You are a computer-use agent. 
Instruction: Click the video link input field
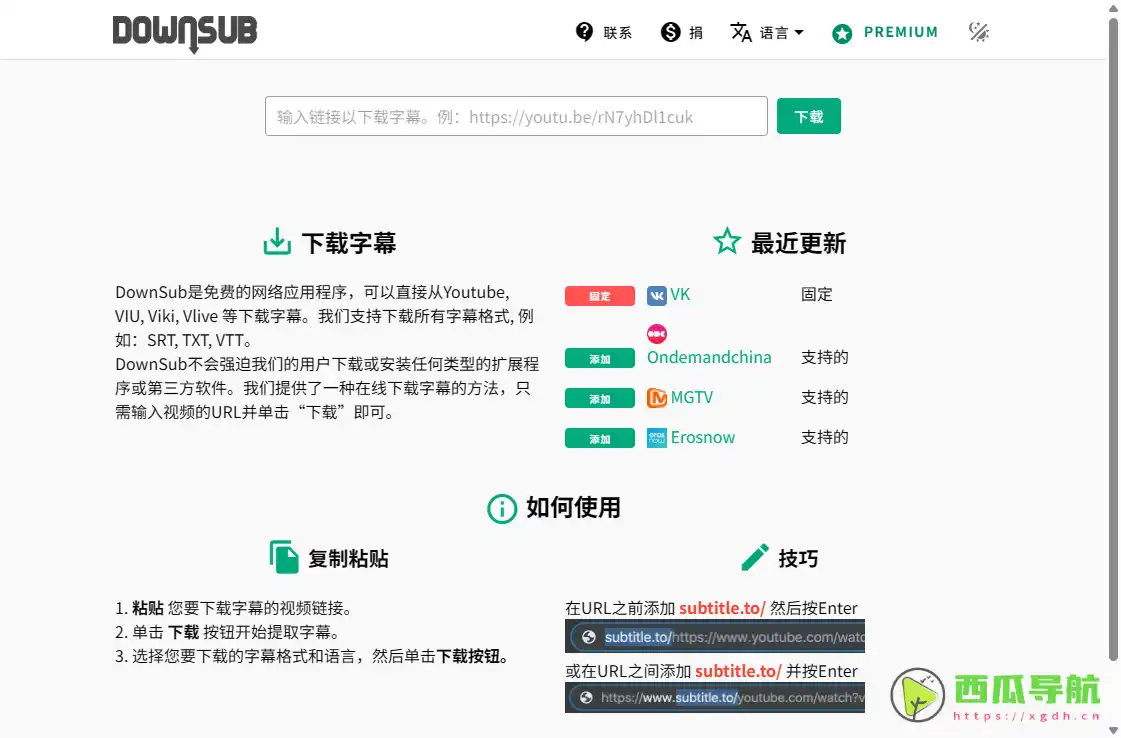516,116
